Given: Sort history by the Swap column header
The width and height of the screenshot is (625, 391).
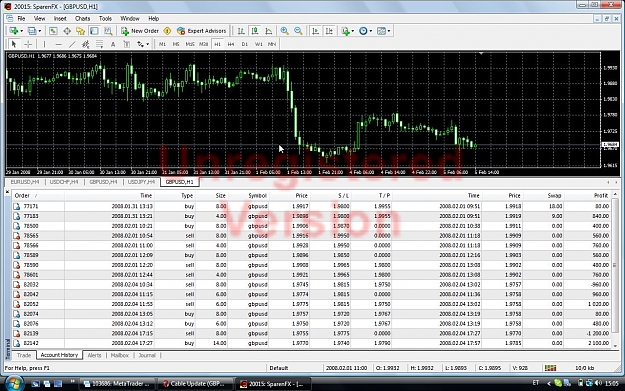Looking at the screenshot, I should [544, 196].
